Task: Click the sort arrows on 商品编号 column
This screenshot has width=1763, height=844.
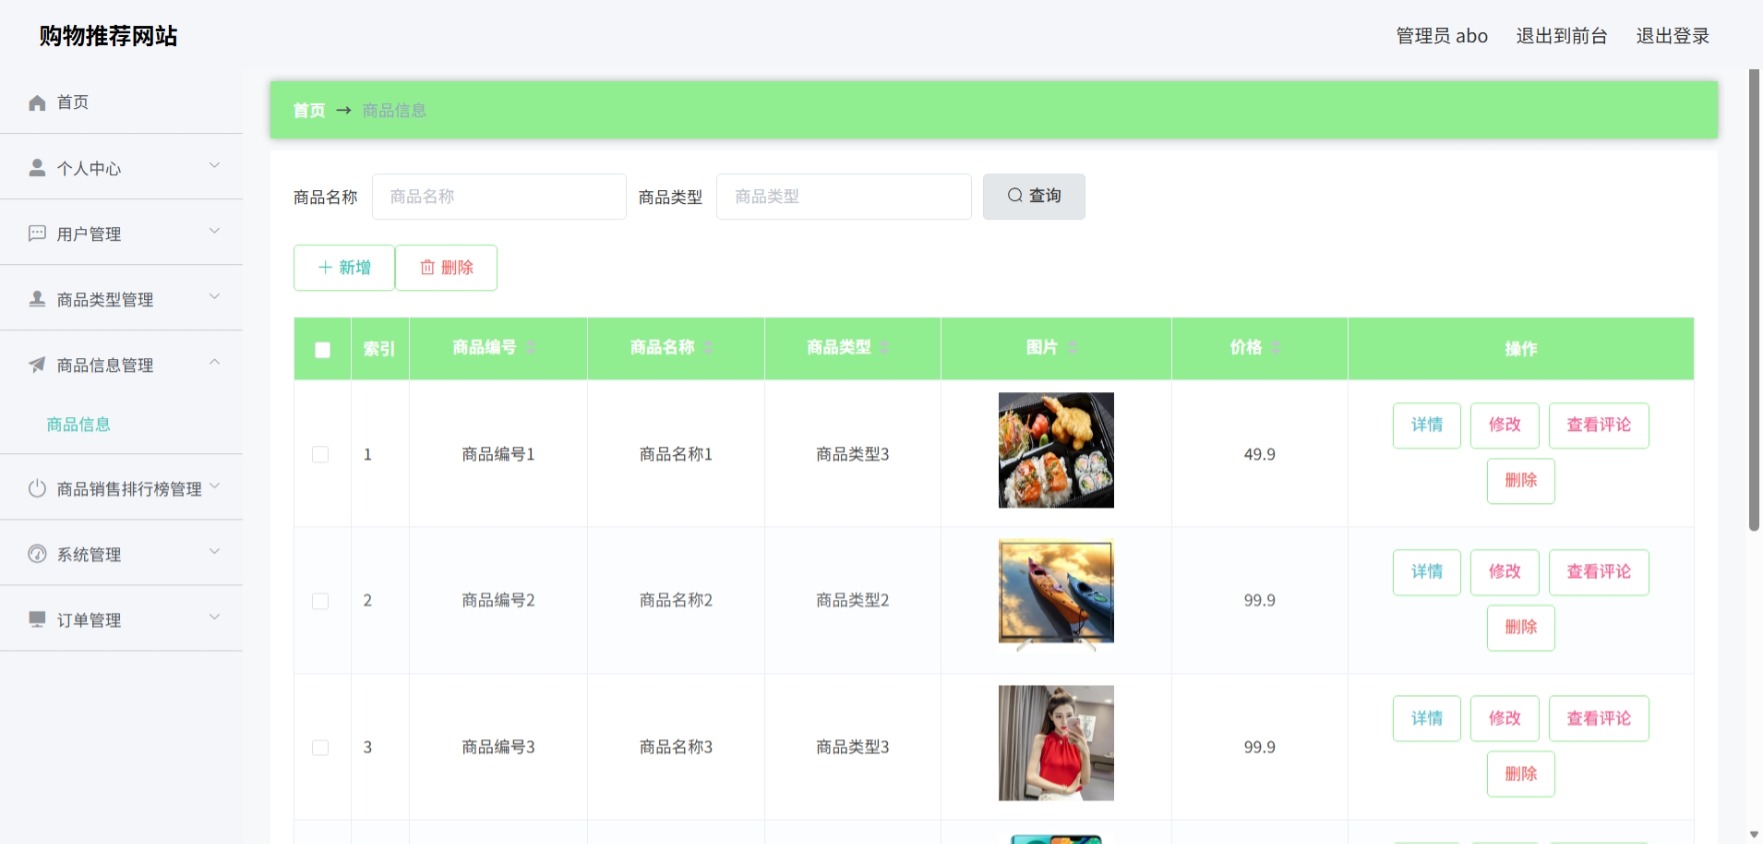Action: (531, 348)
